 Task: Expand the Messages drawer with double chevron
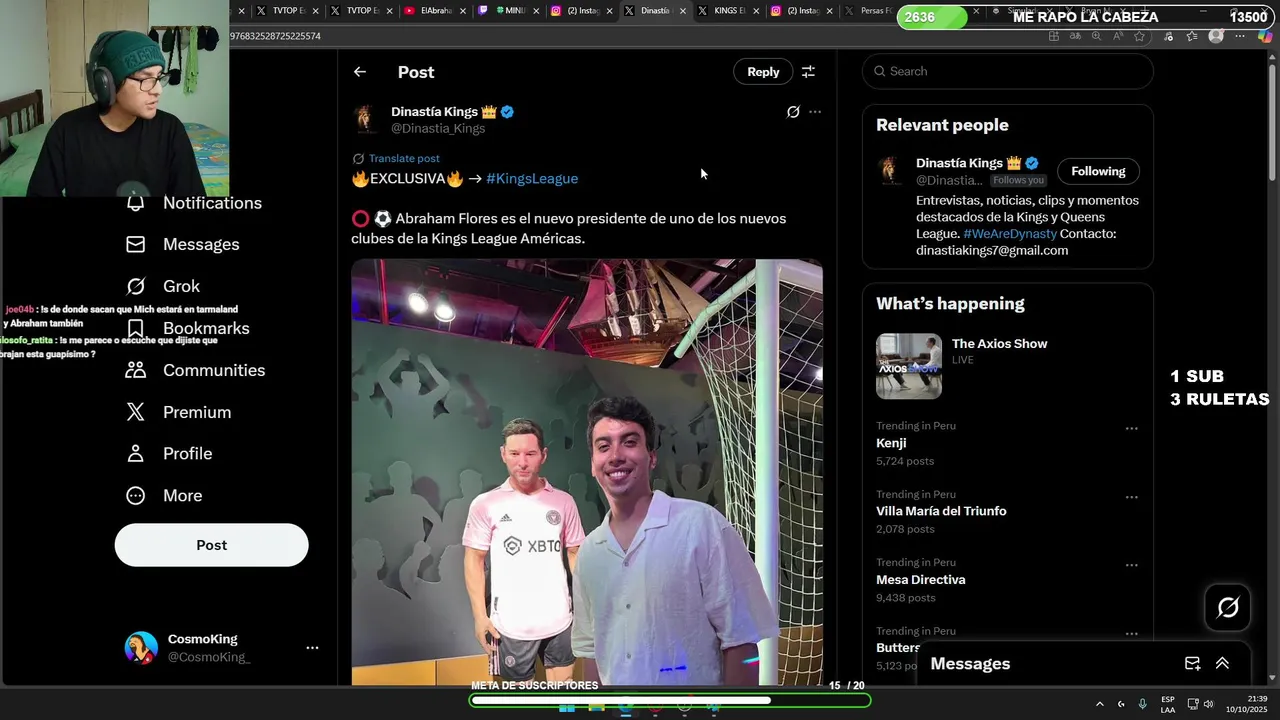click(x=1222, y=663)
